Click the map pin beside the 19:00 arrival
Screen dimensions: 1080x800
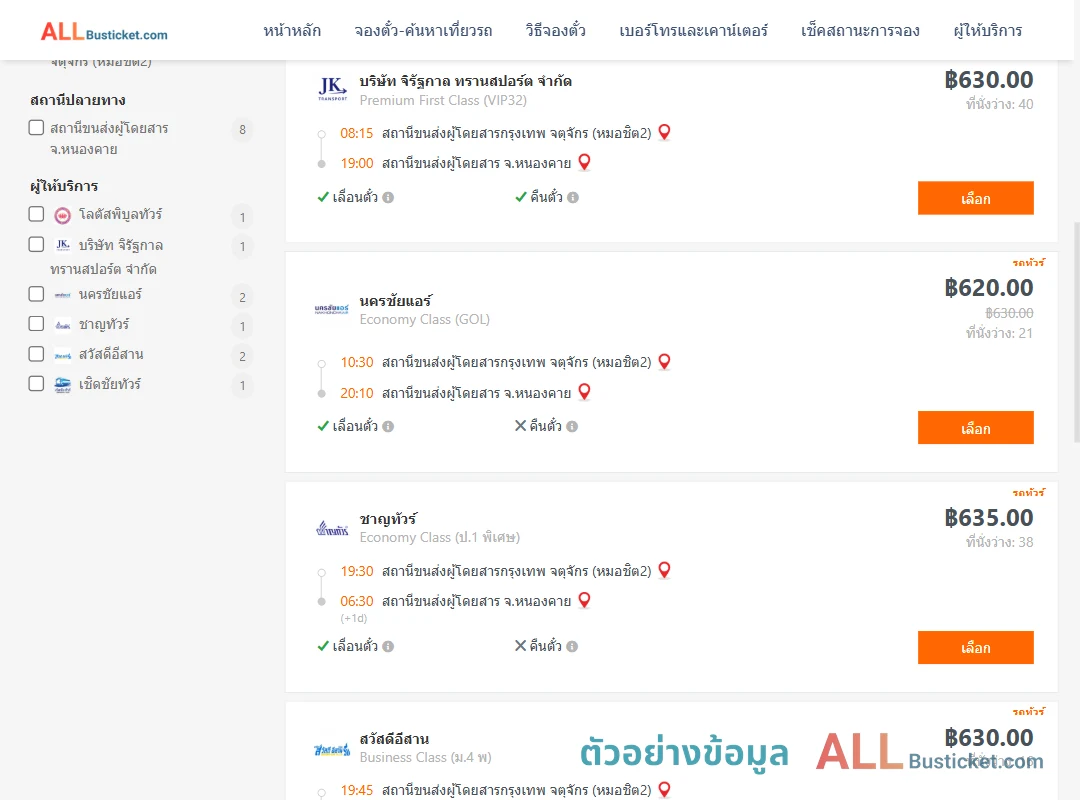(x=585, y=163)
